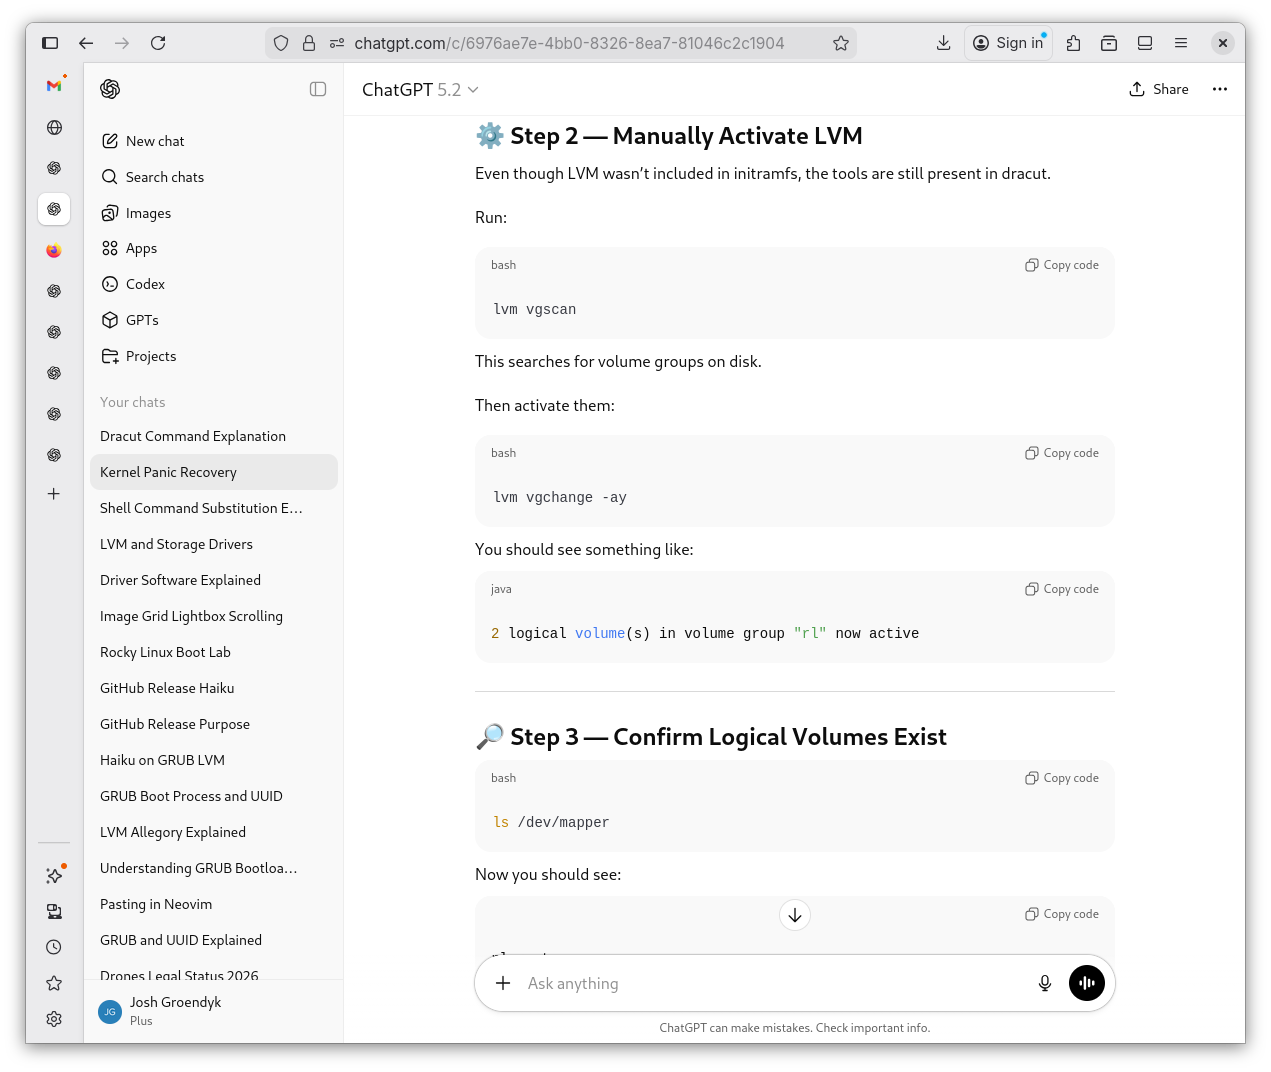1271x1072 pixels.
Task: Bookmark this page with the star icon
Action: pyautogui.click(x=840, y=43)
